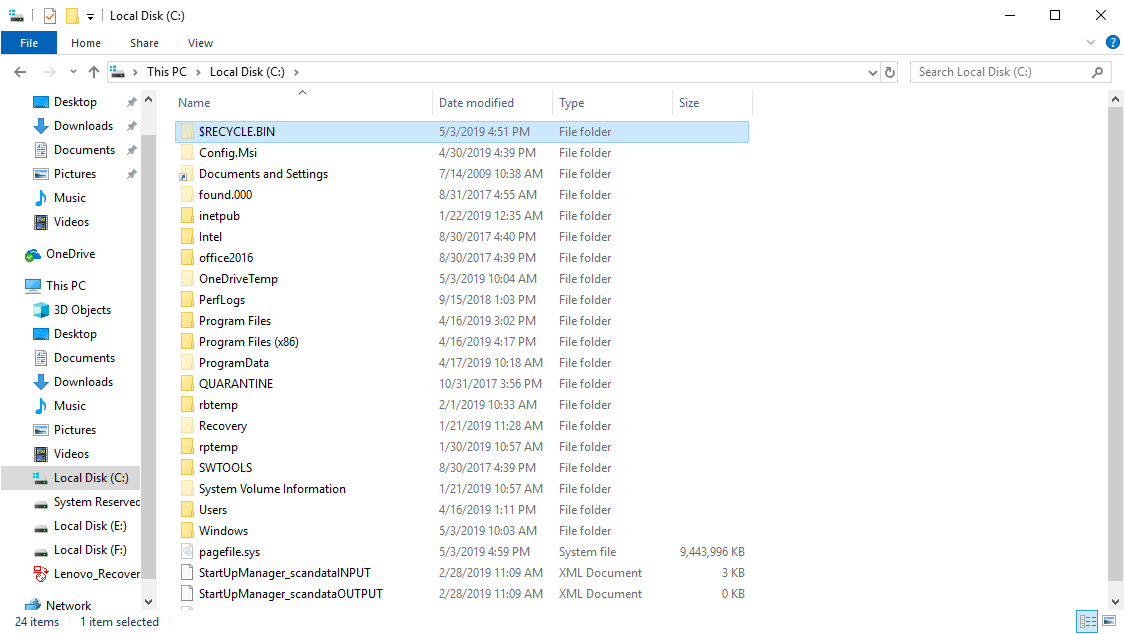Viewport: 1125px width, 634px height.
Task: Select the StartUpManager_scandataINPUT file icon
Action: click(x=187, y=572)
